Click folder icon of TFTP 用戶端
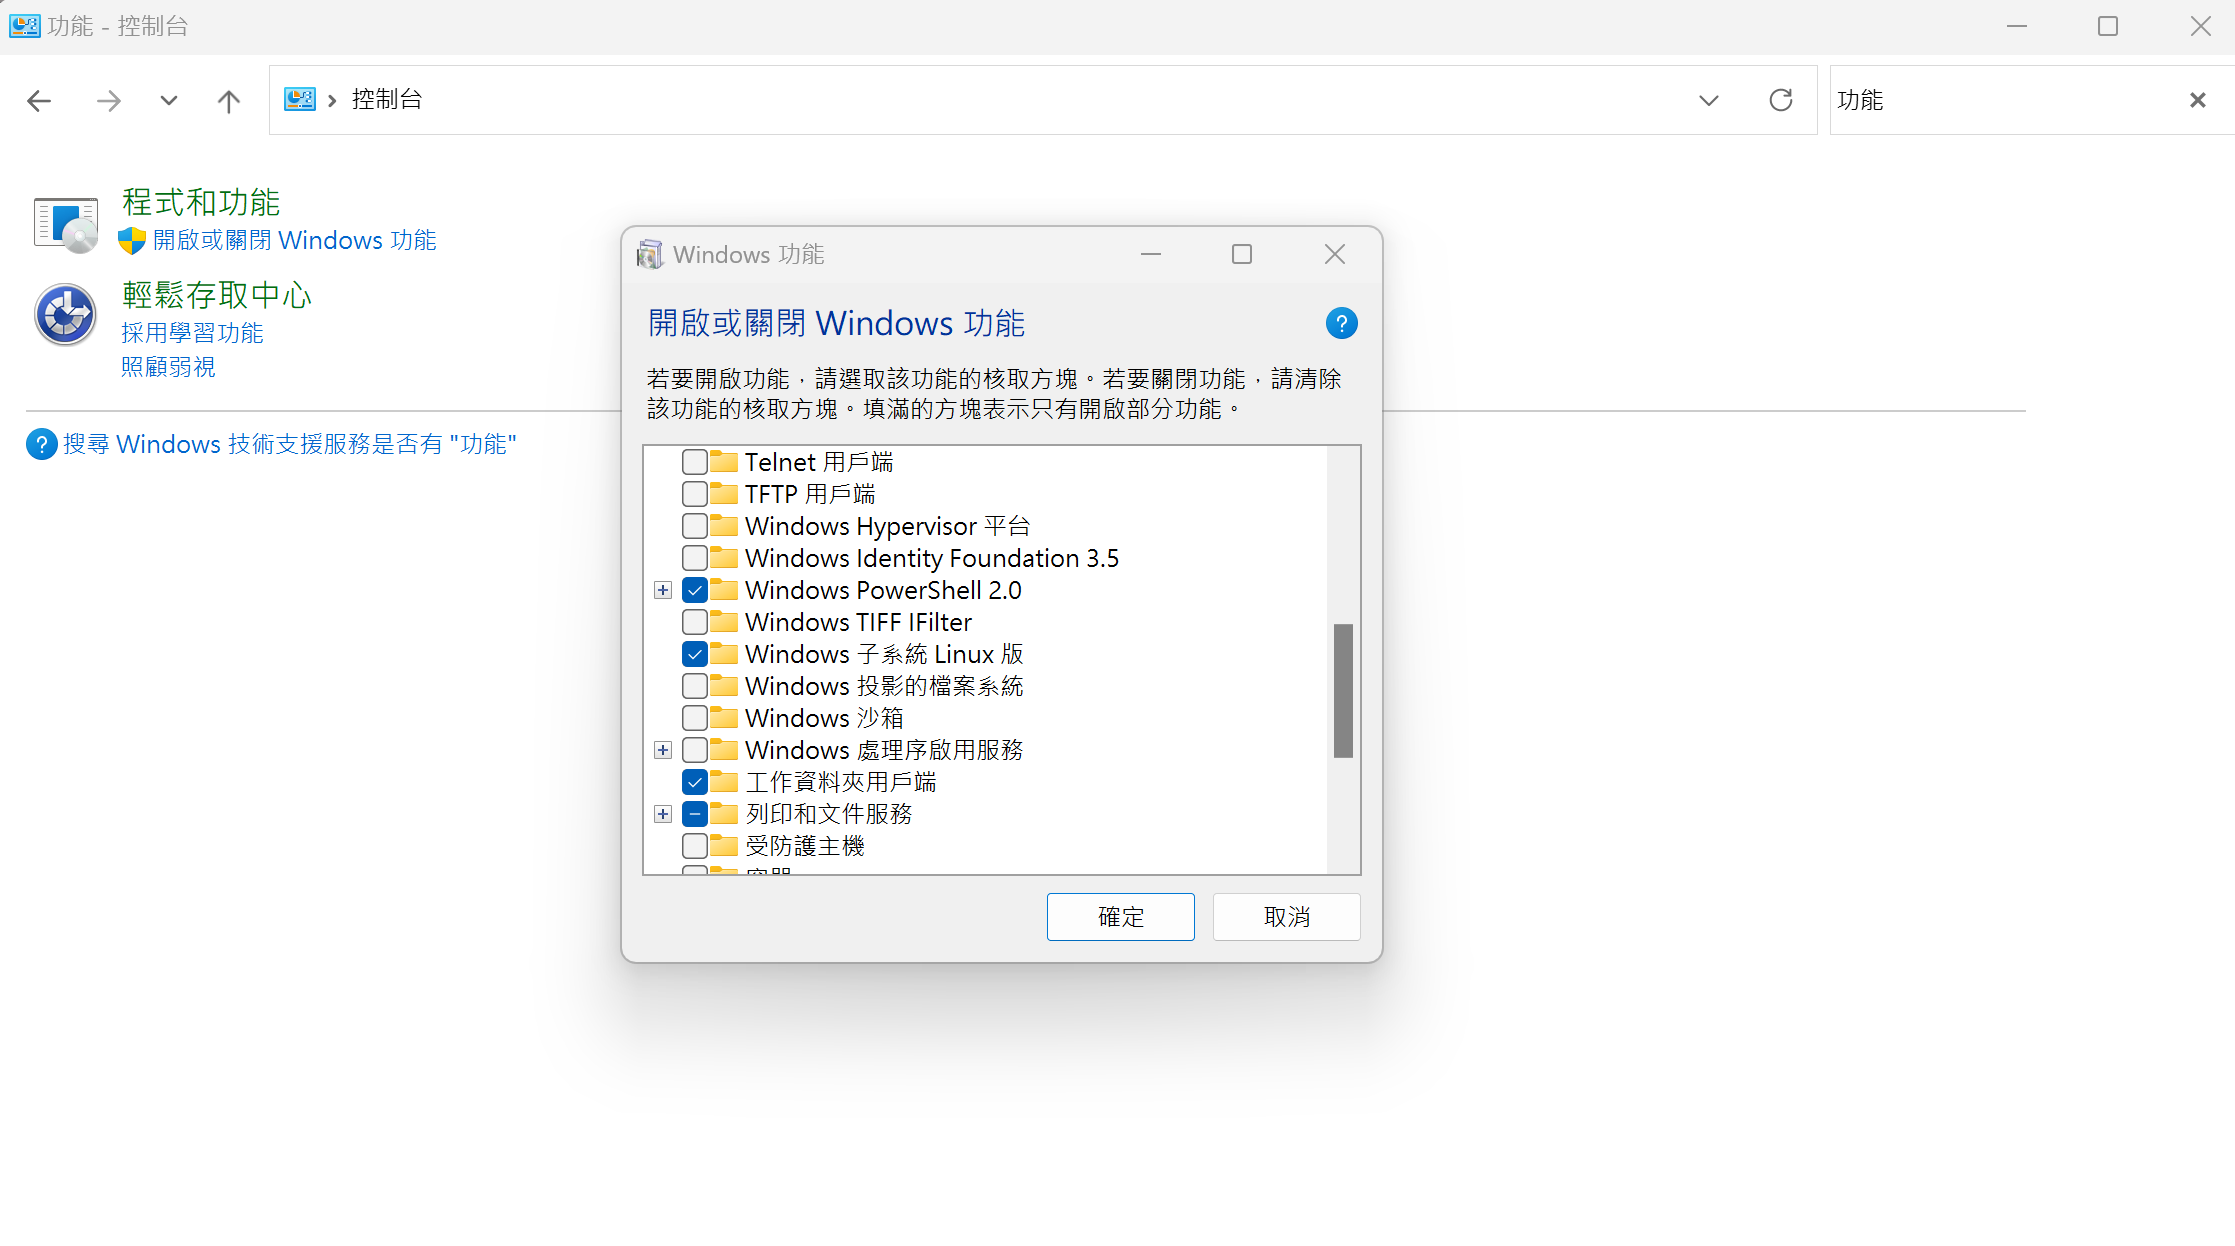 pyautogui.click(x=724, y=494)
